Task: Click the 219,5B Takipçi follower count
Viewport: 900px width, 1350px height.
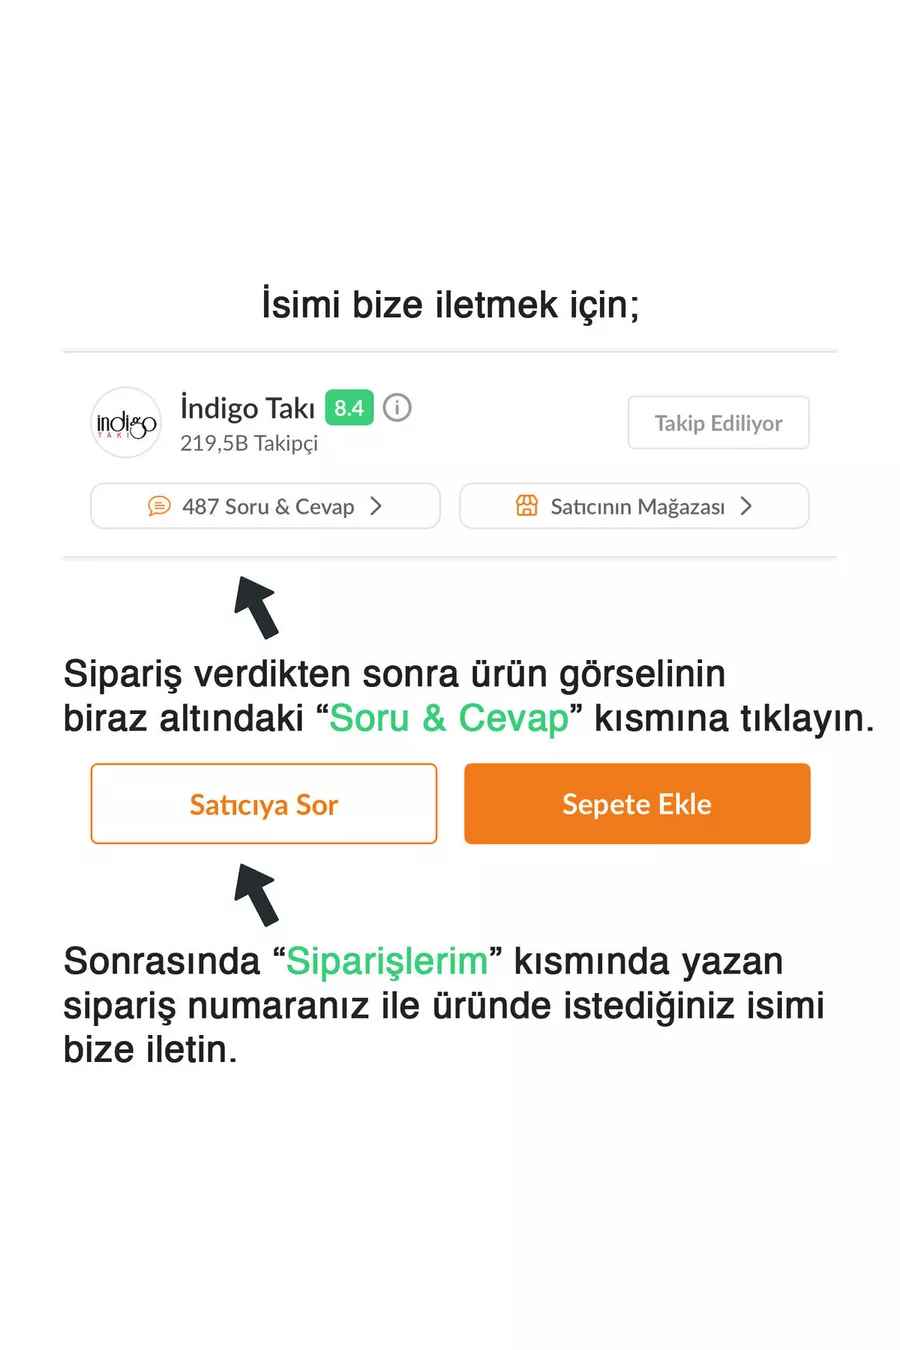Action: tap(249, 443)
